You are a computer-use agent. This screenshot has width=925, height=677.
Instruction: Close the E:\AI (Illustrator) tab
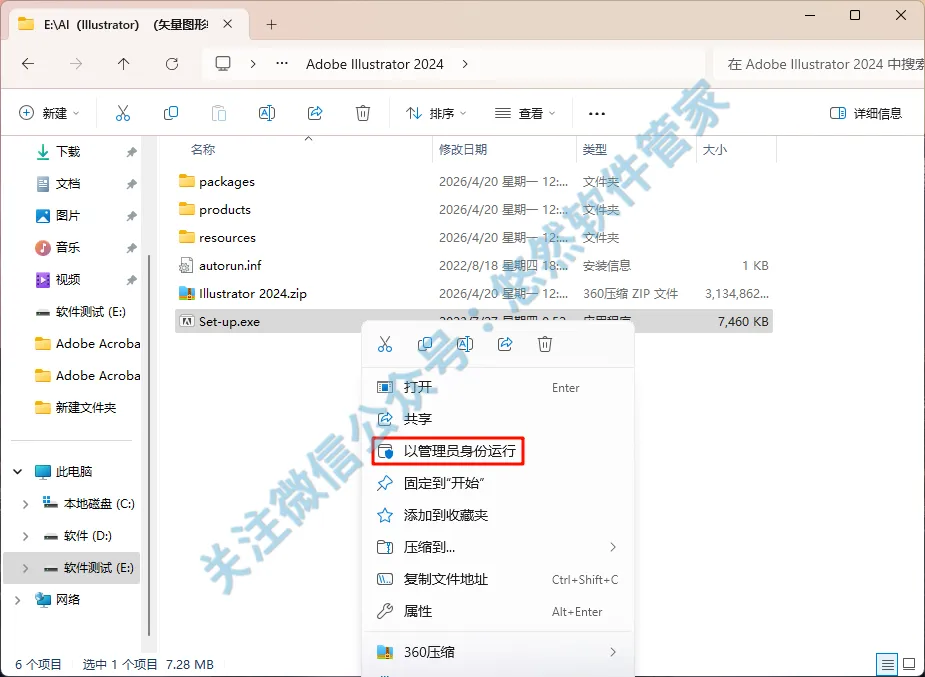point(228,24)
